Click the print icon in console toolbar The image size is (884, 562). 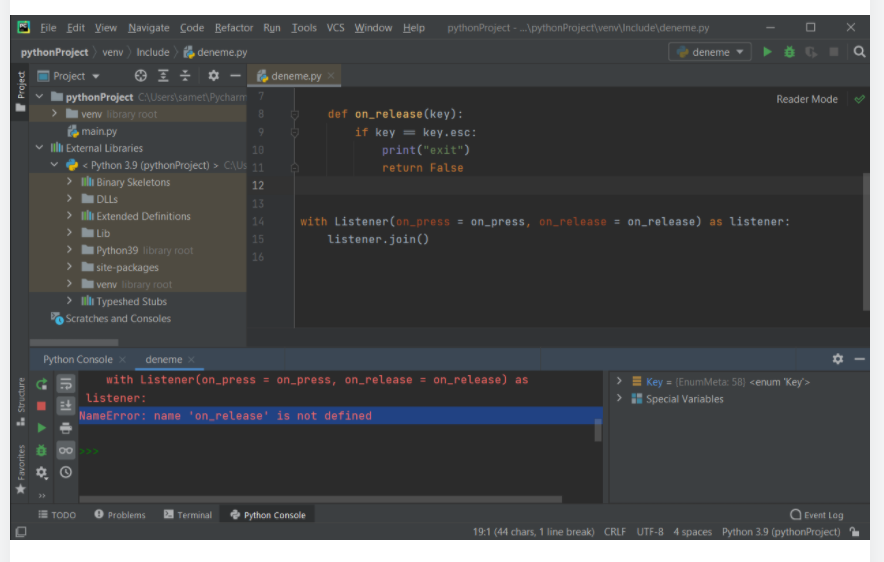tap(66, 428)
